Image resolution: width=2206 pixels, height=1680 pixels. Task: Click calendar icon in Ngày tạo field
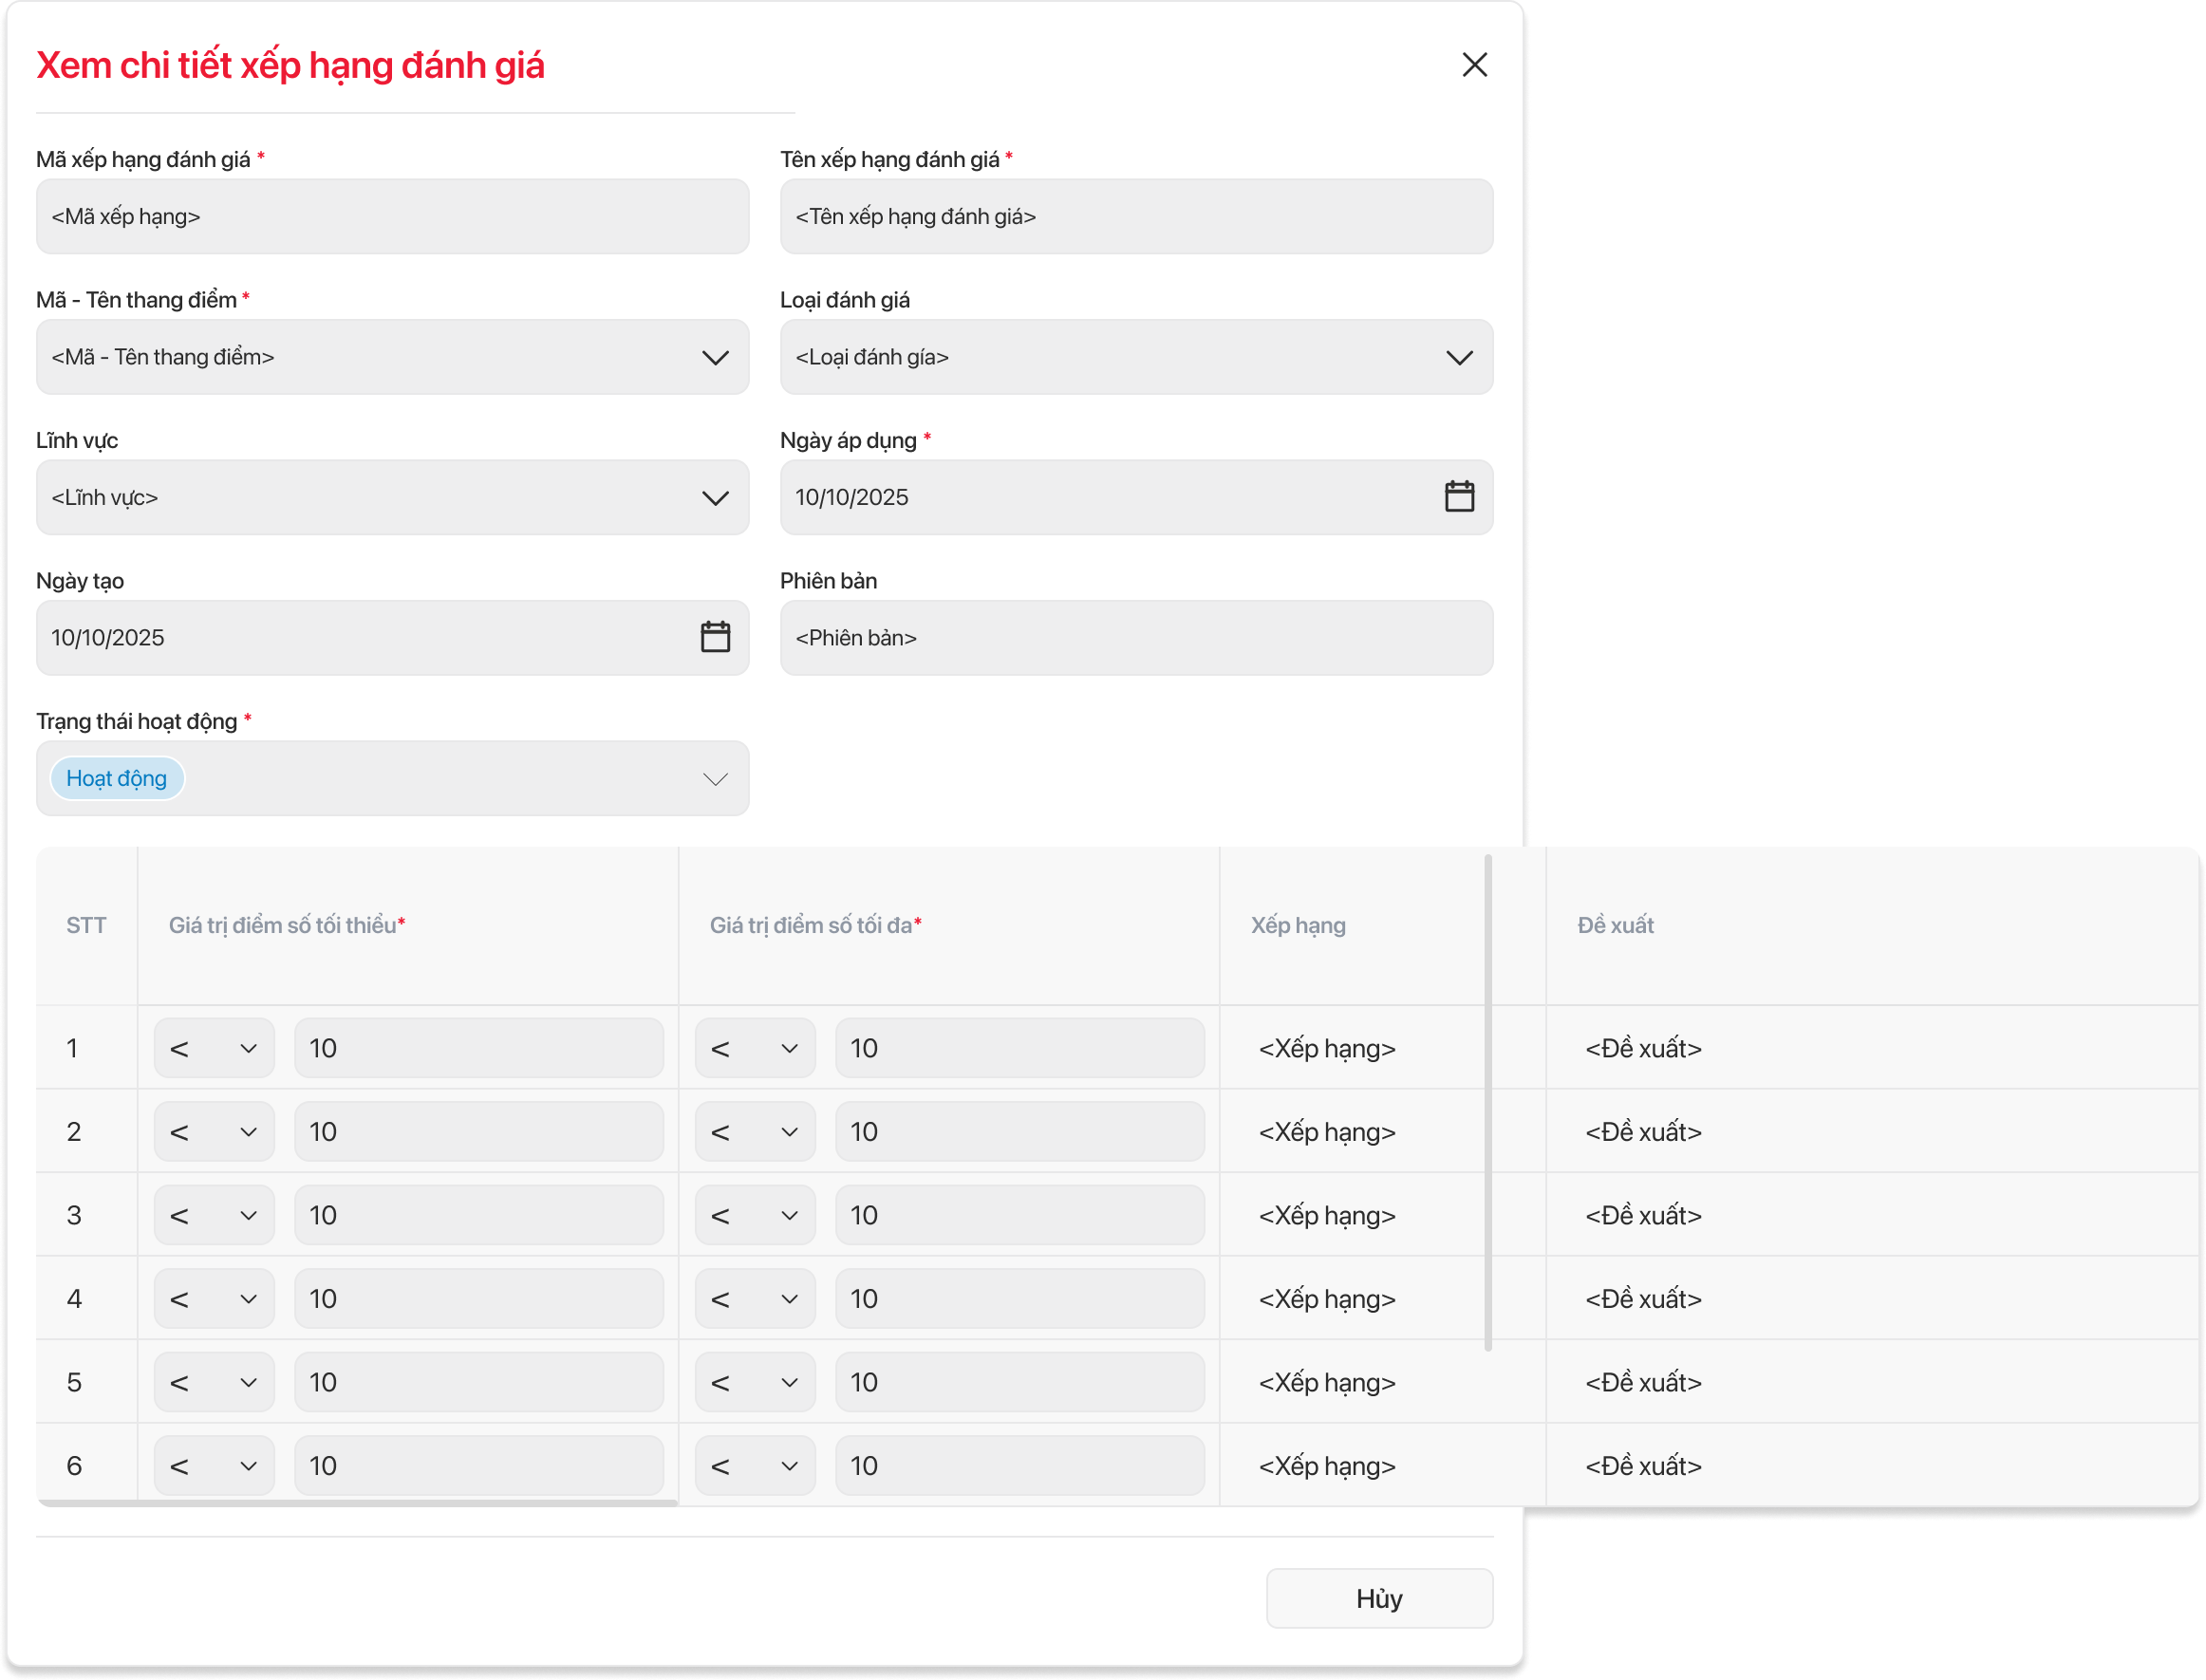tap(715, 637)
